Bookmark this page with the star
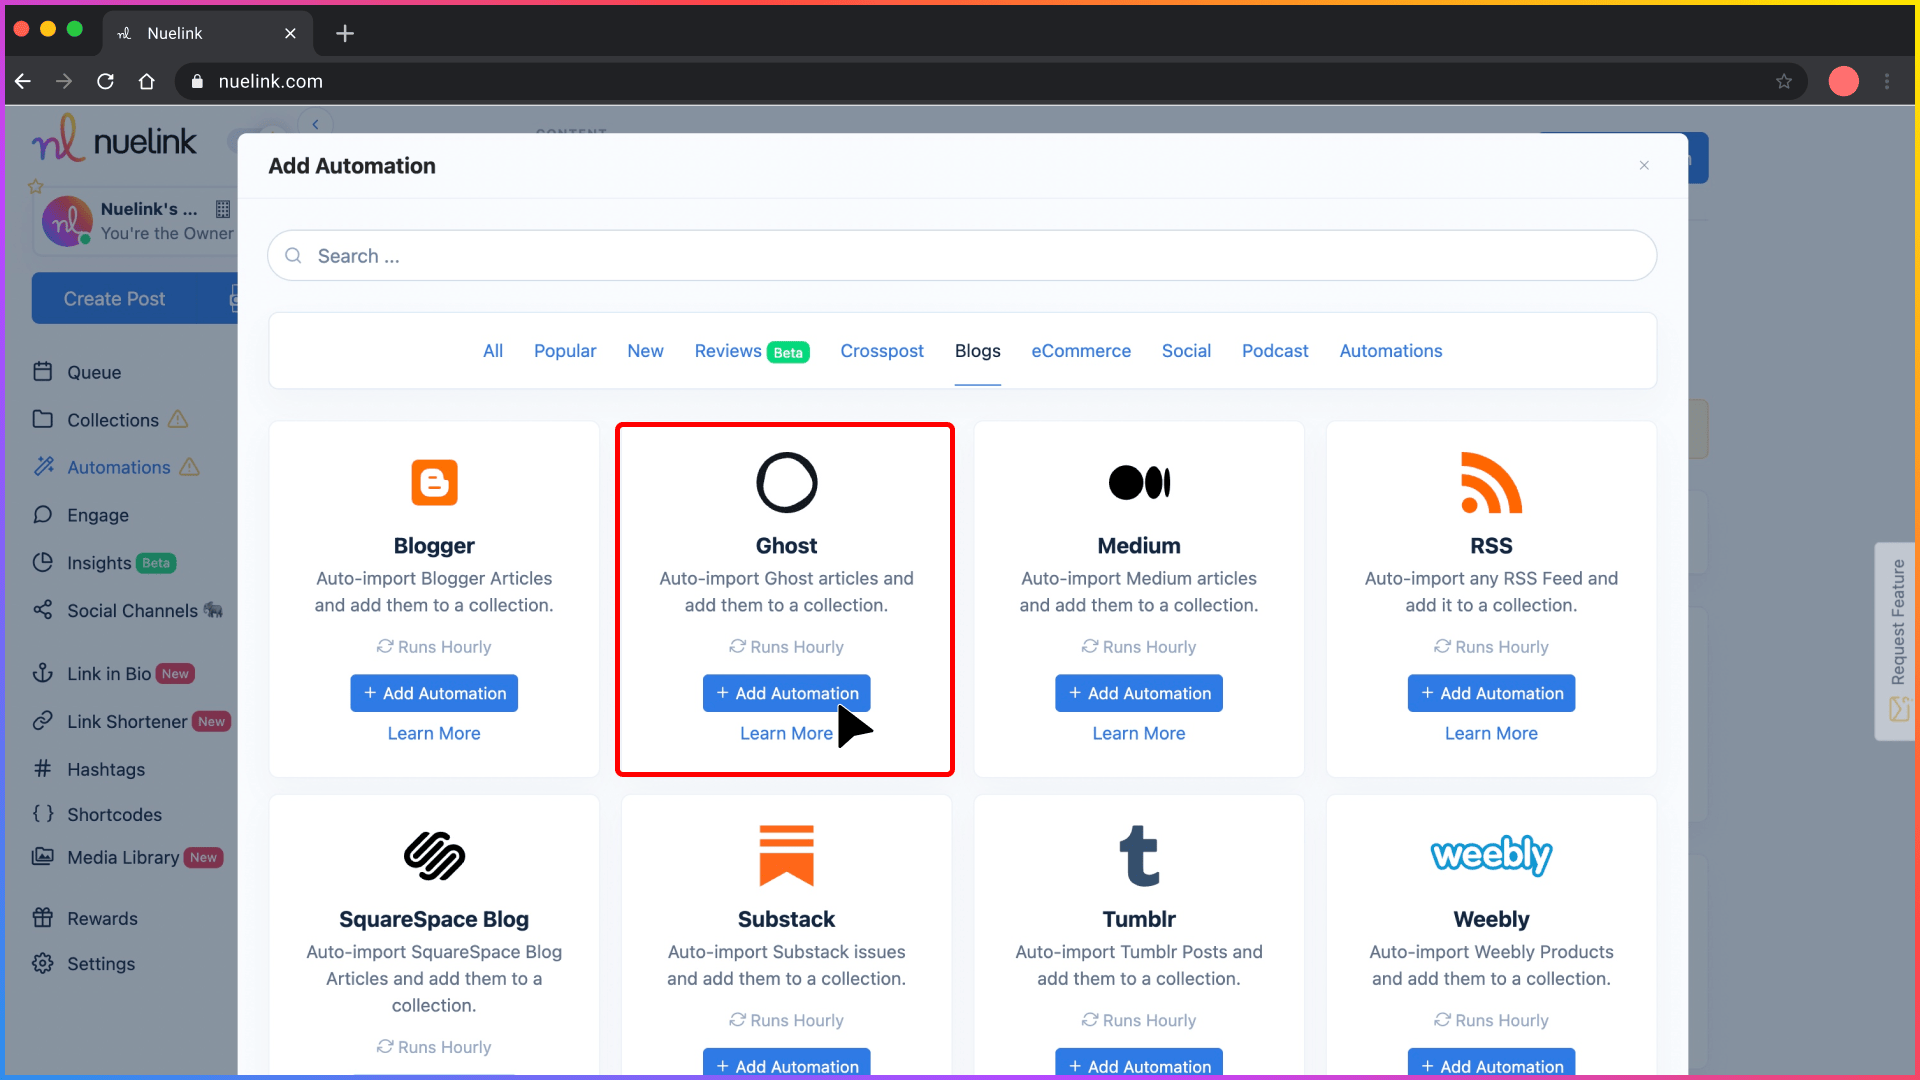1920x1080 pixels. (1784, 82)
